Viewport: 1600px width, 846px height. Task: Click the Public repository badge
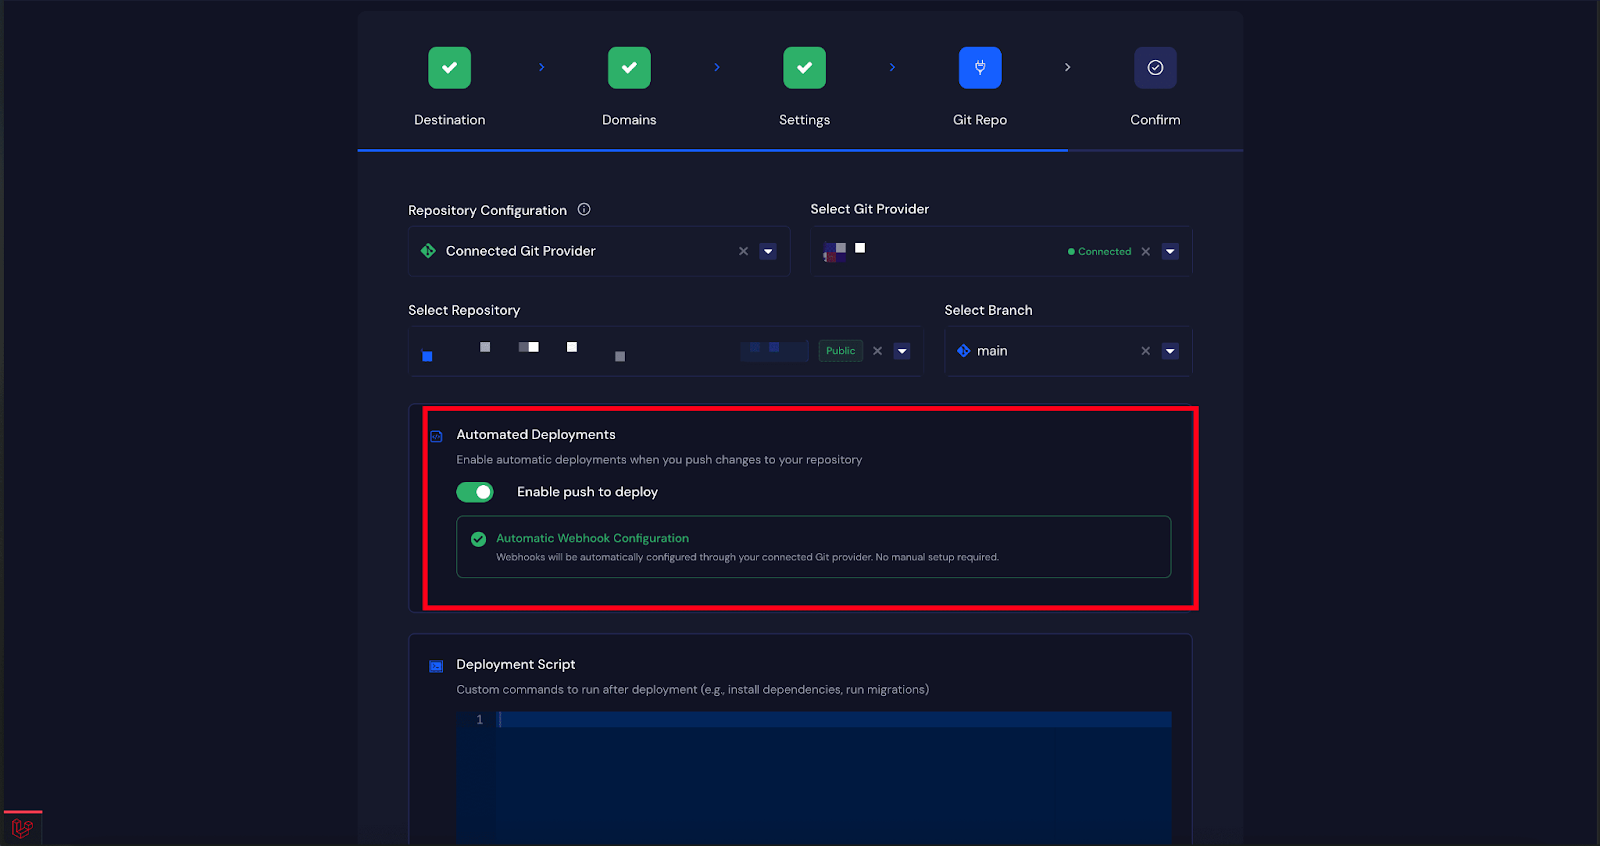point(840,351)
